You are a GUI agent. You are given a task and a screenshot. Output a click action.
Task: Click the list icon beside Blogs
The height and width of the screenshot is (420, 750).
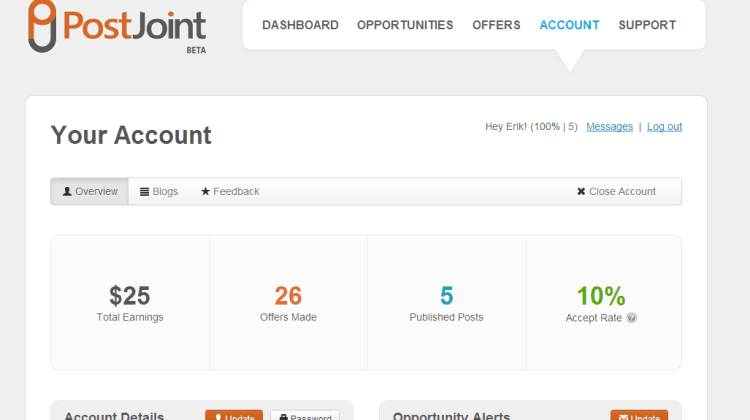[144, 191]
